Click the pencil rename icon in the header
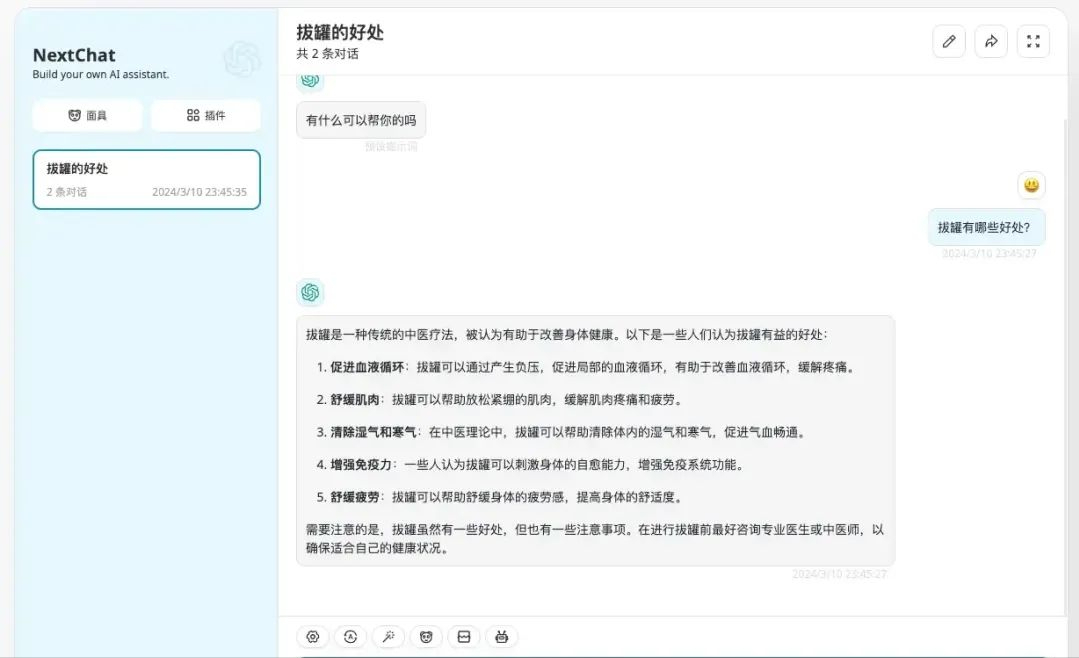 (x=949, y=41)
